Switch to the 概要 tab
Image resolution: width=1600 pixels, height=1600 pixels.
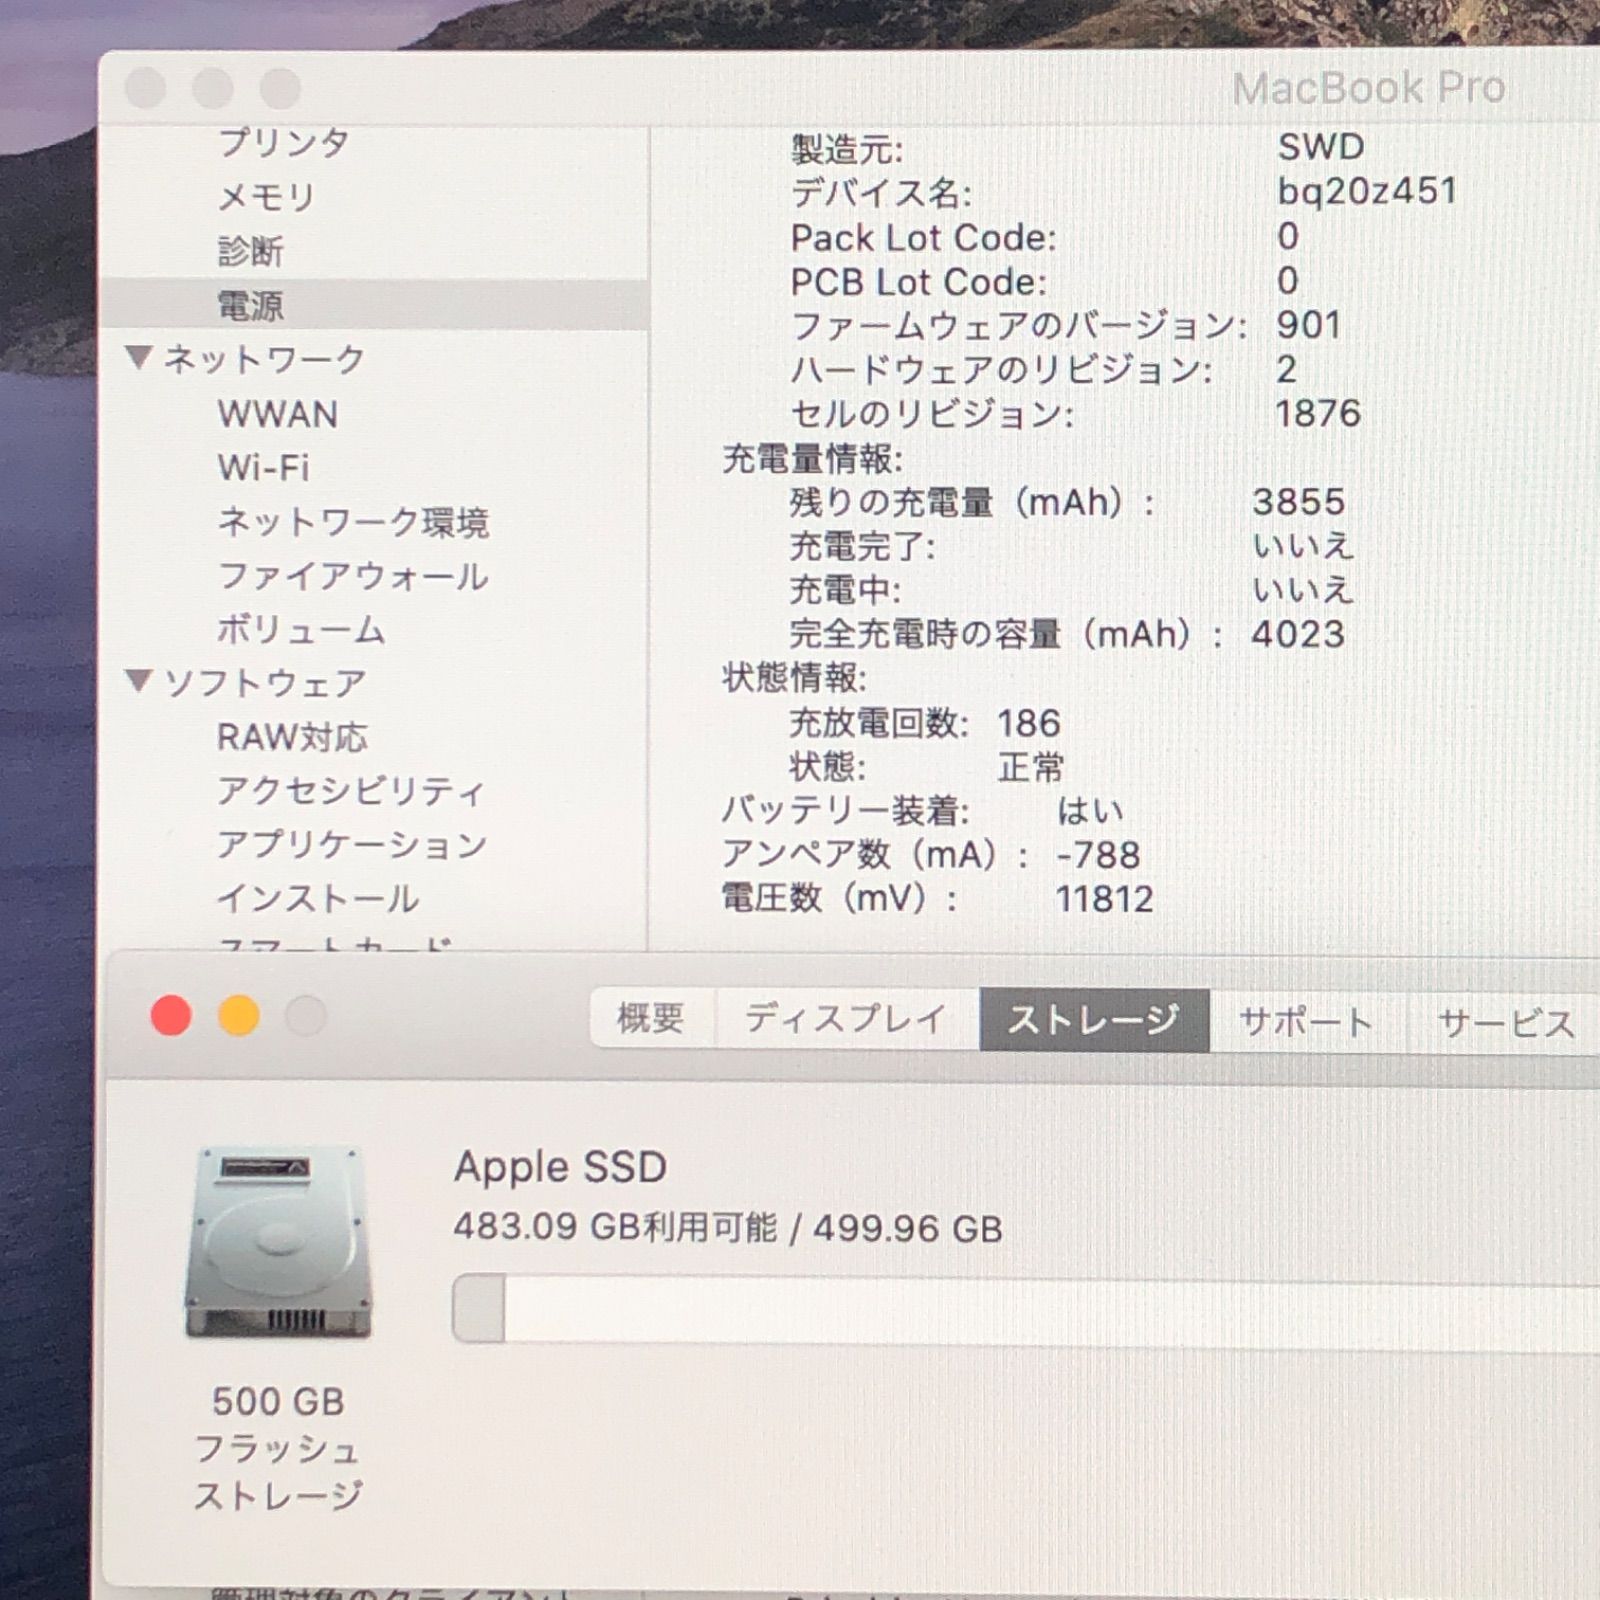click(x=651, y=1019)
